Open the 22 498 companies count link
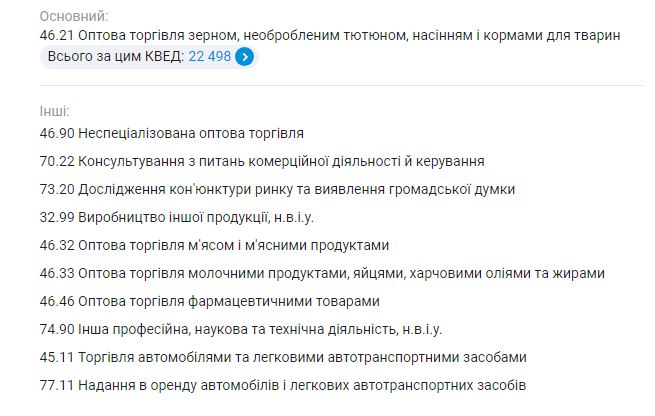This screenshot has height=416, width=655. (x=210, y=57)
